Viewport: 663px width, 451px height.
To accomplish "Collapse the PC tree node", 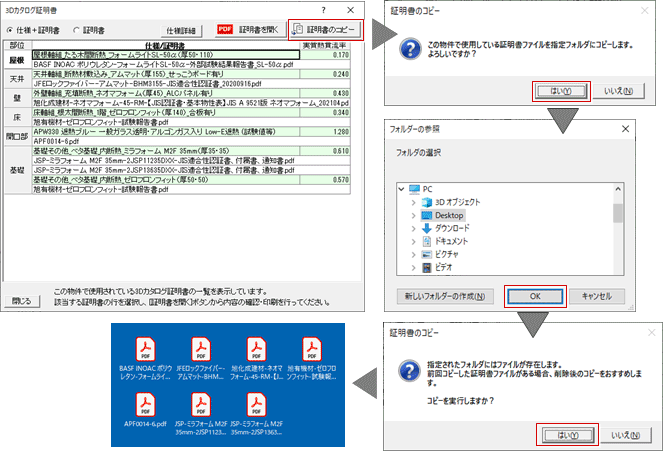I will tap(402, 189).
